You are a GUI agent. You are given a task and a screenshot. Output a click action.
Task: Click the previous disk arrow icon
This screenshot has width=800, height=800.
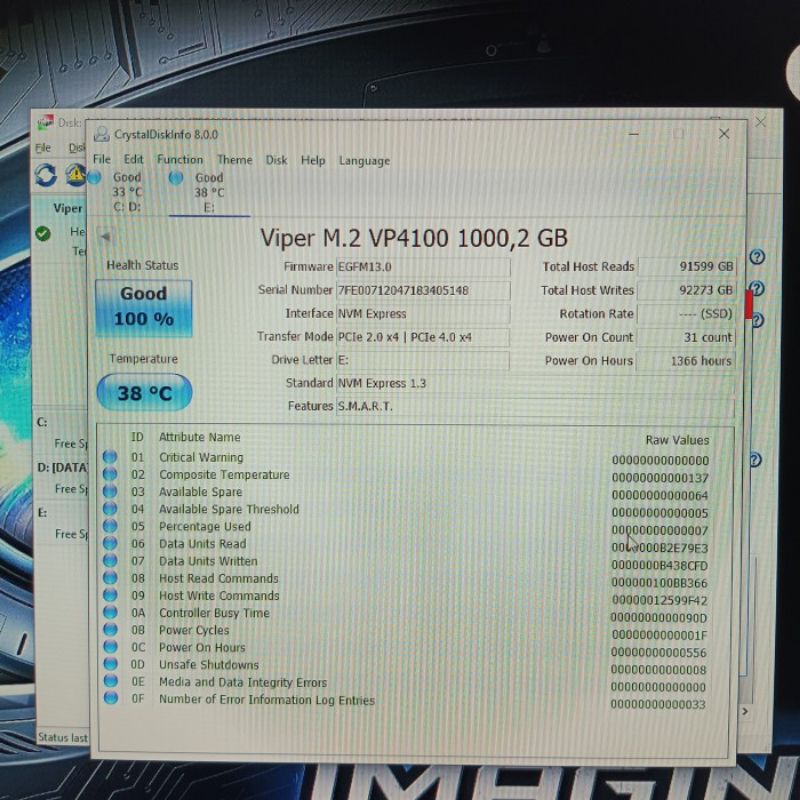coord(105,237)
